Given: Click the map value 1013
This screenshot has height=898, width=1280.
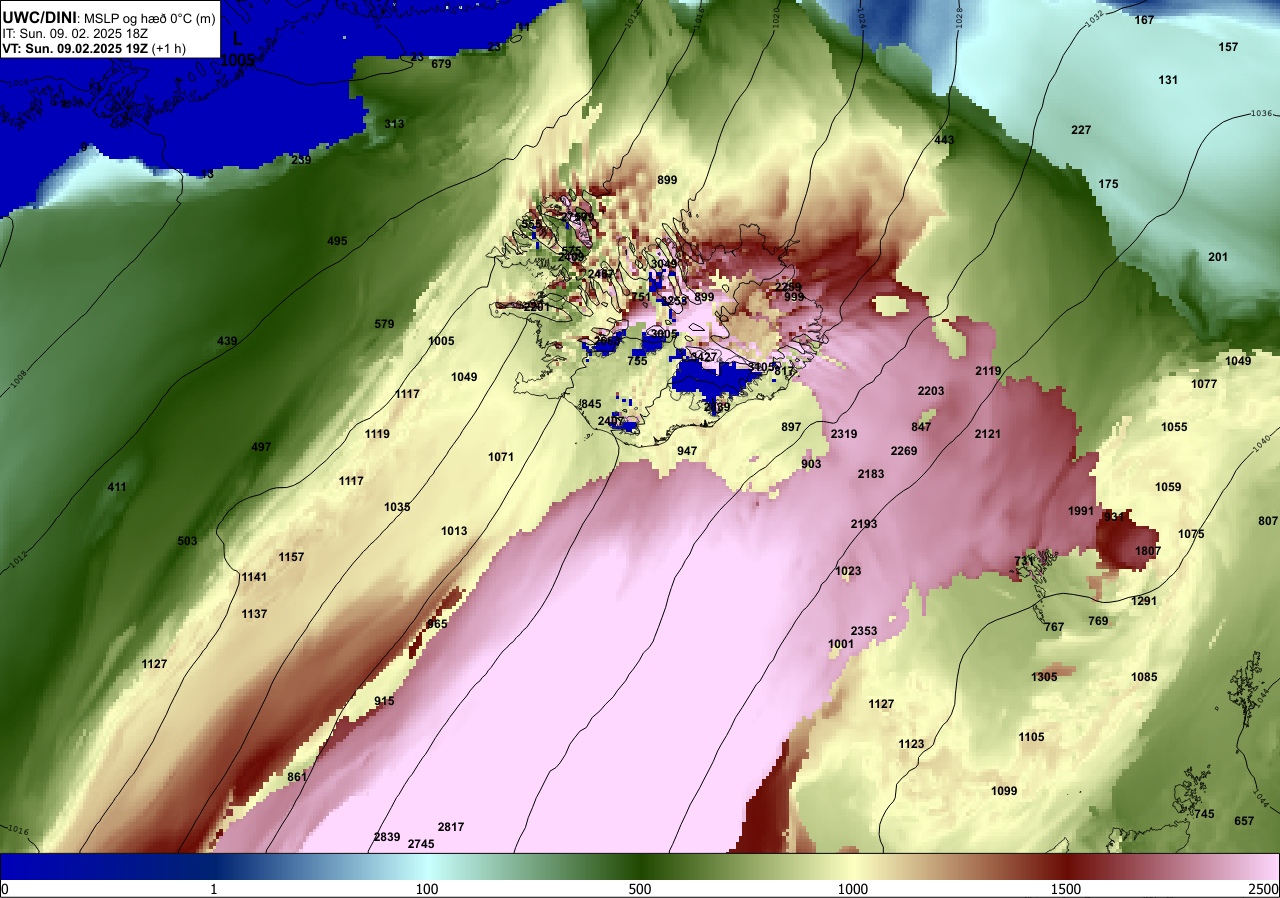Looking at the screenshot, I should pyautogui.click(x=454, y=531).
